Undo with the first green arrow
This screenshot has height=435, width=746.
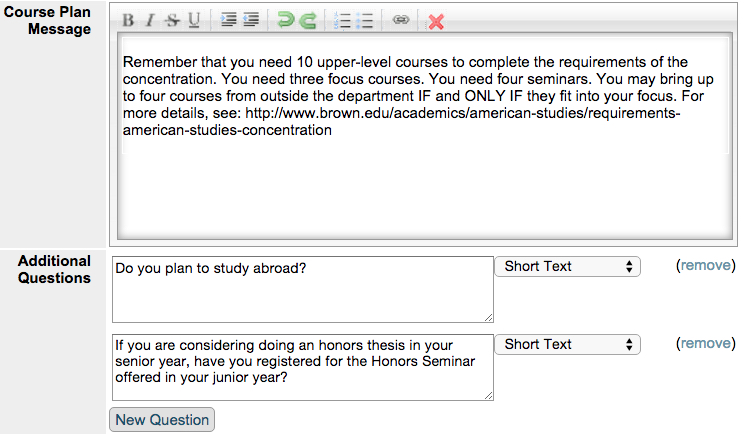tap(285, 20)
